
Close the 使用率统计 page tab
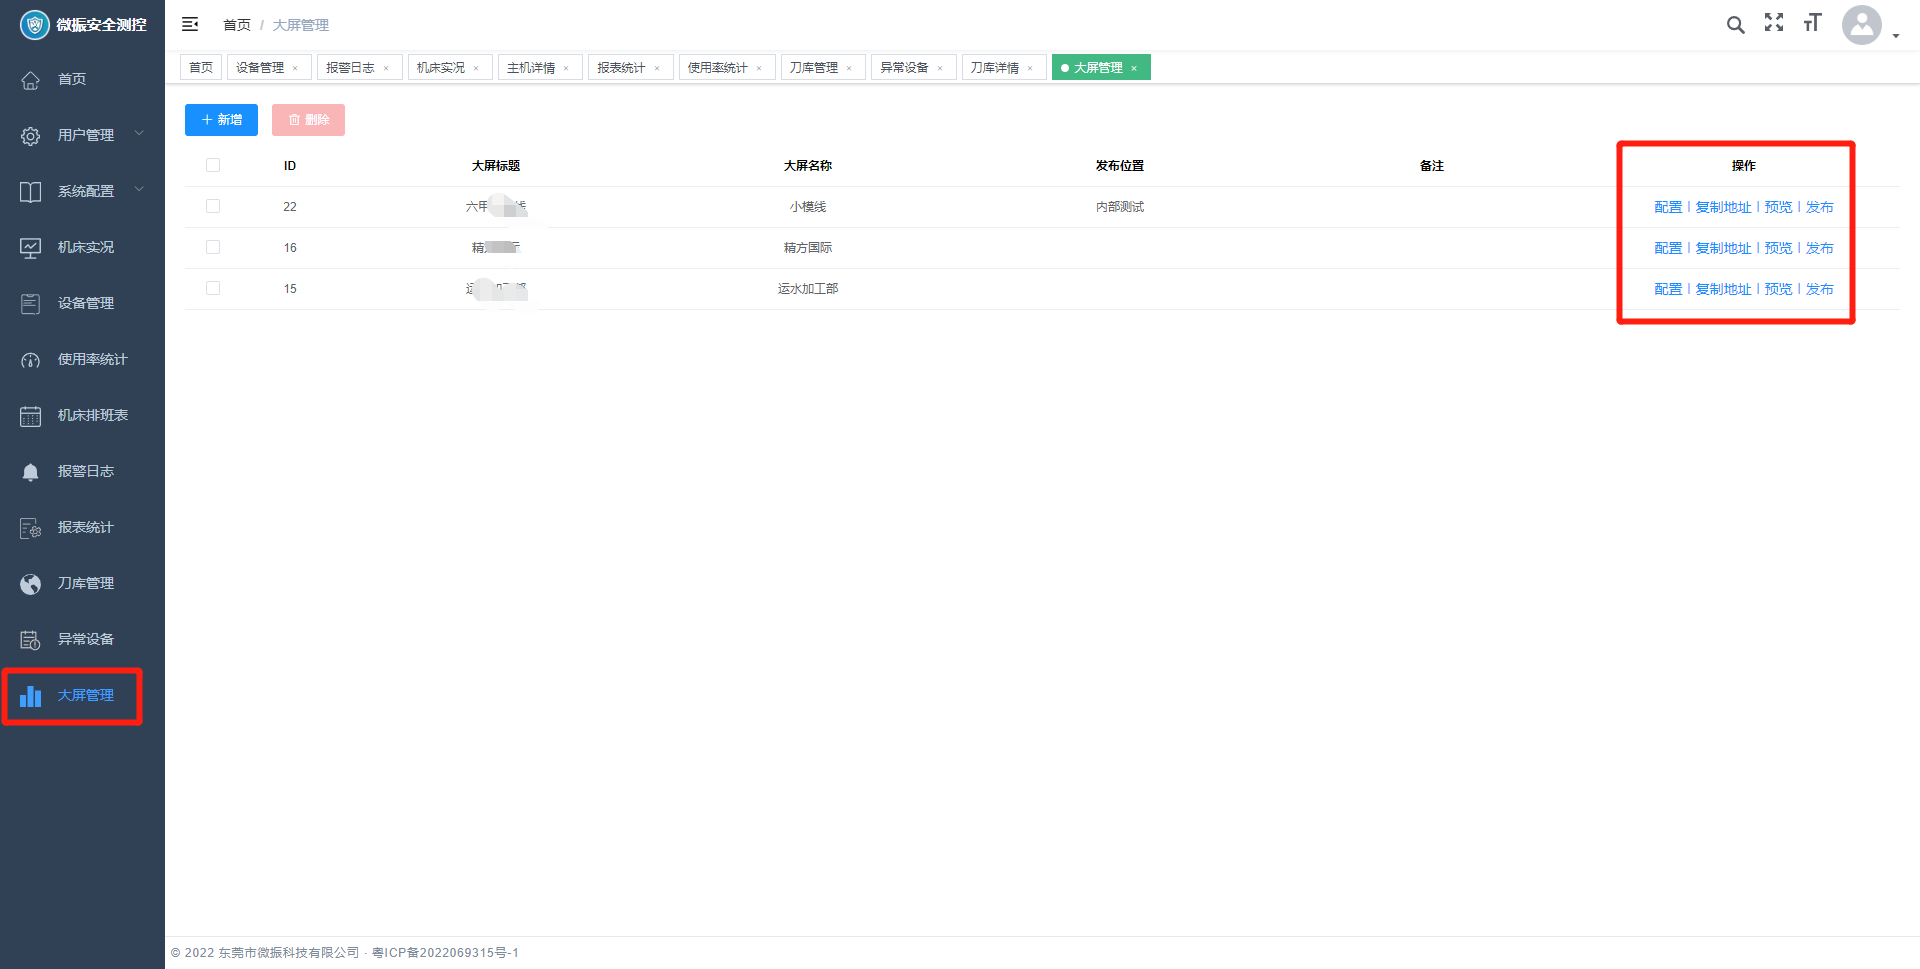(759, 68)
